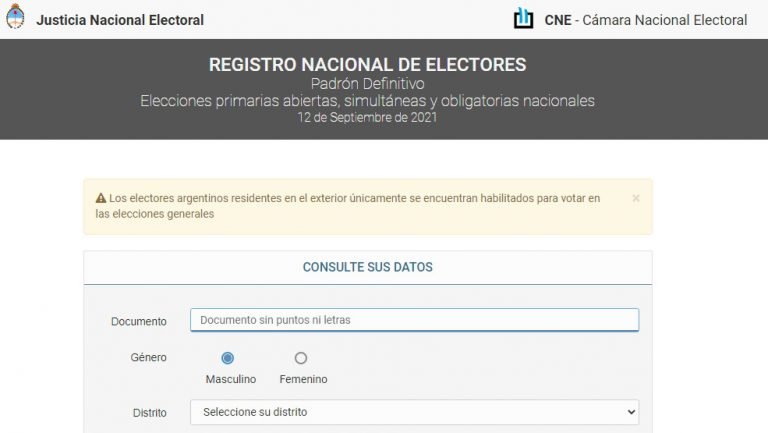
Task: Click the 12 de Septiembre de 2021 date
Action: pyautogui.click(x=367, y=117)
